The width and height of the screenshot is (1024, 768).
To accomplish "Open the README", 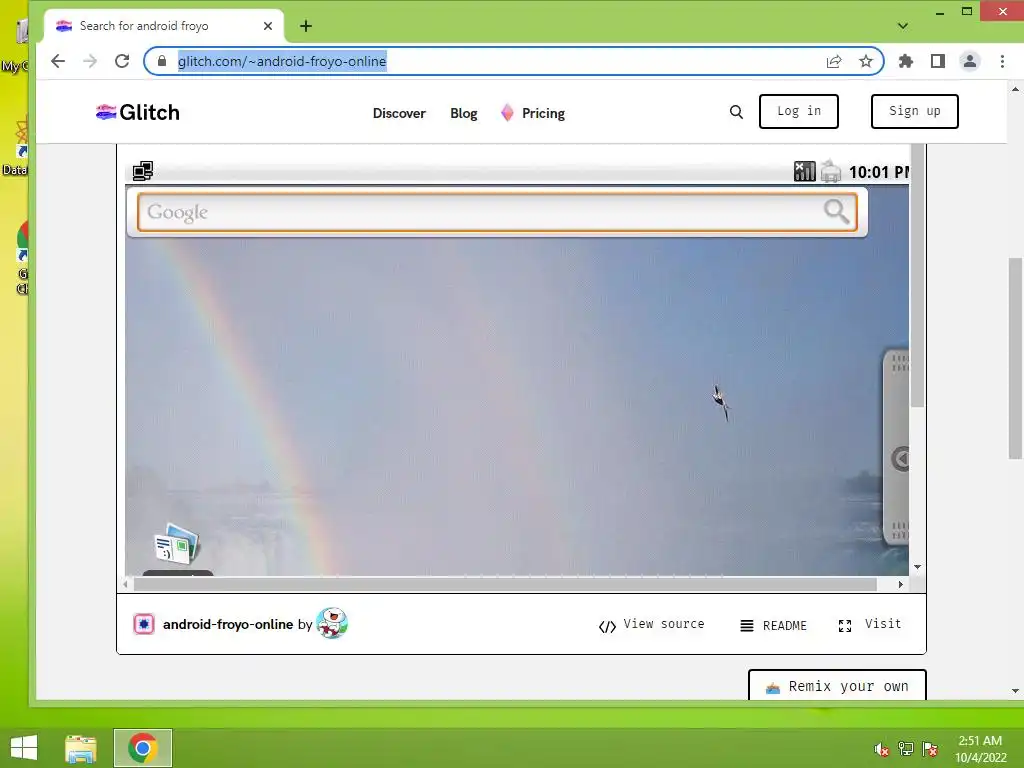I will pos(773,626).
